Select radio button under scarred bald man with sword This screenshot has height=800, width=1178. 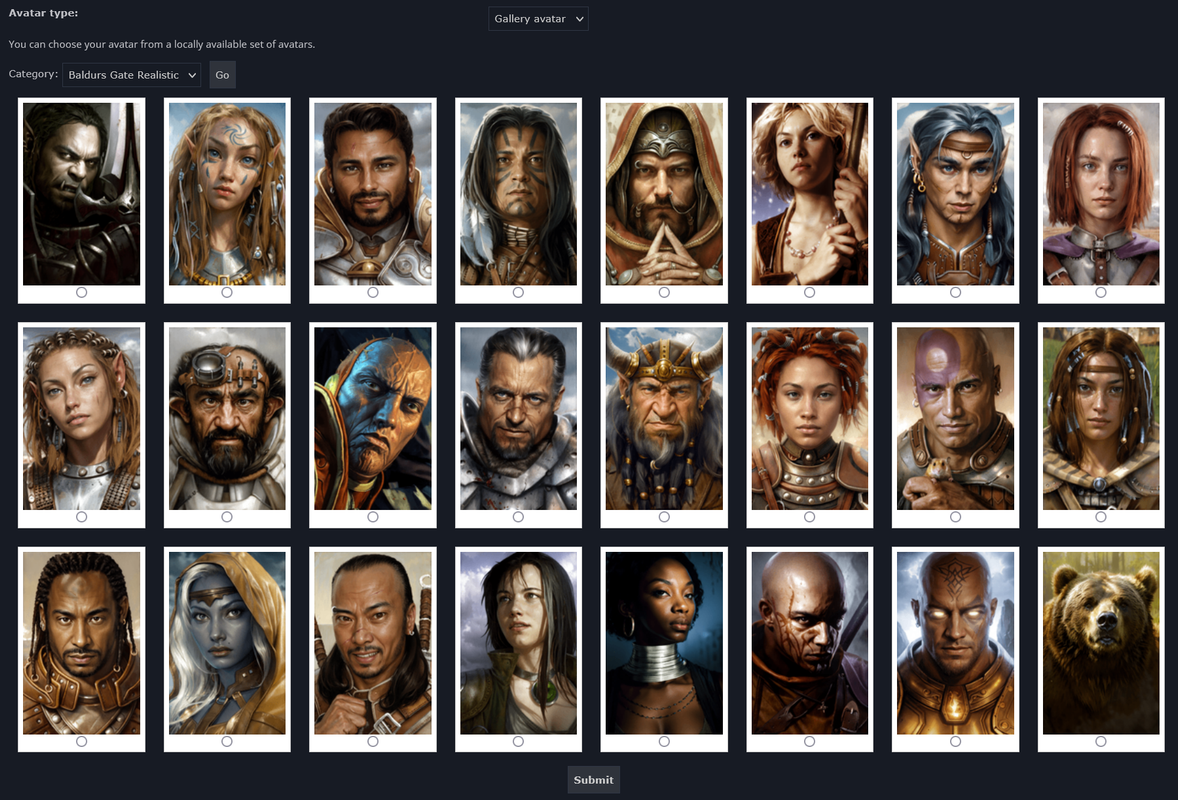click(x=809, y=741)
